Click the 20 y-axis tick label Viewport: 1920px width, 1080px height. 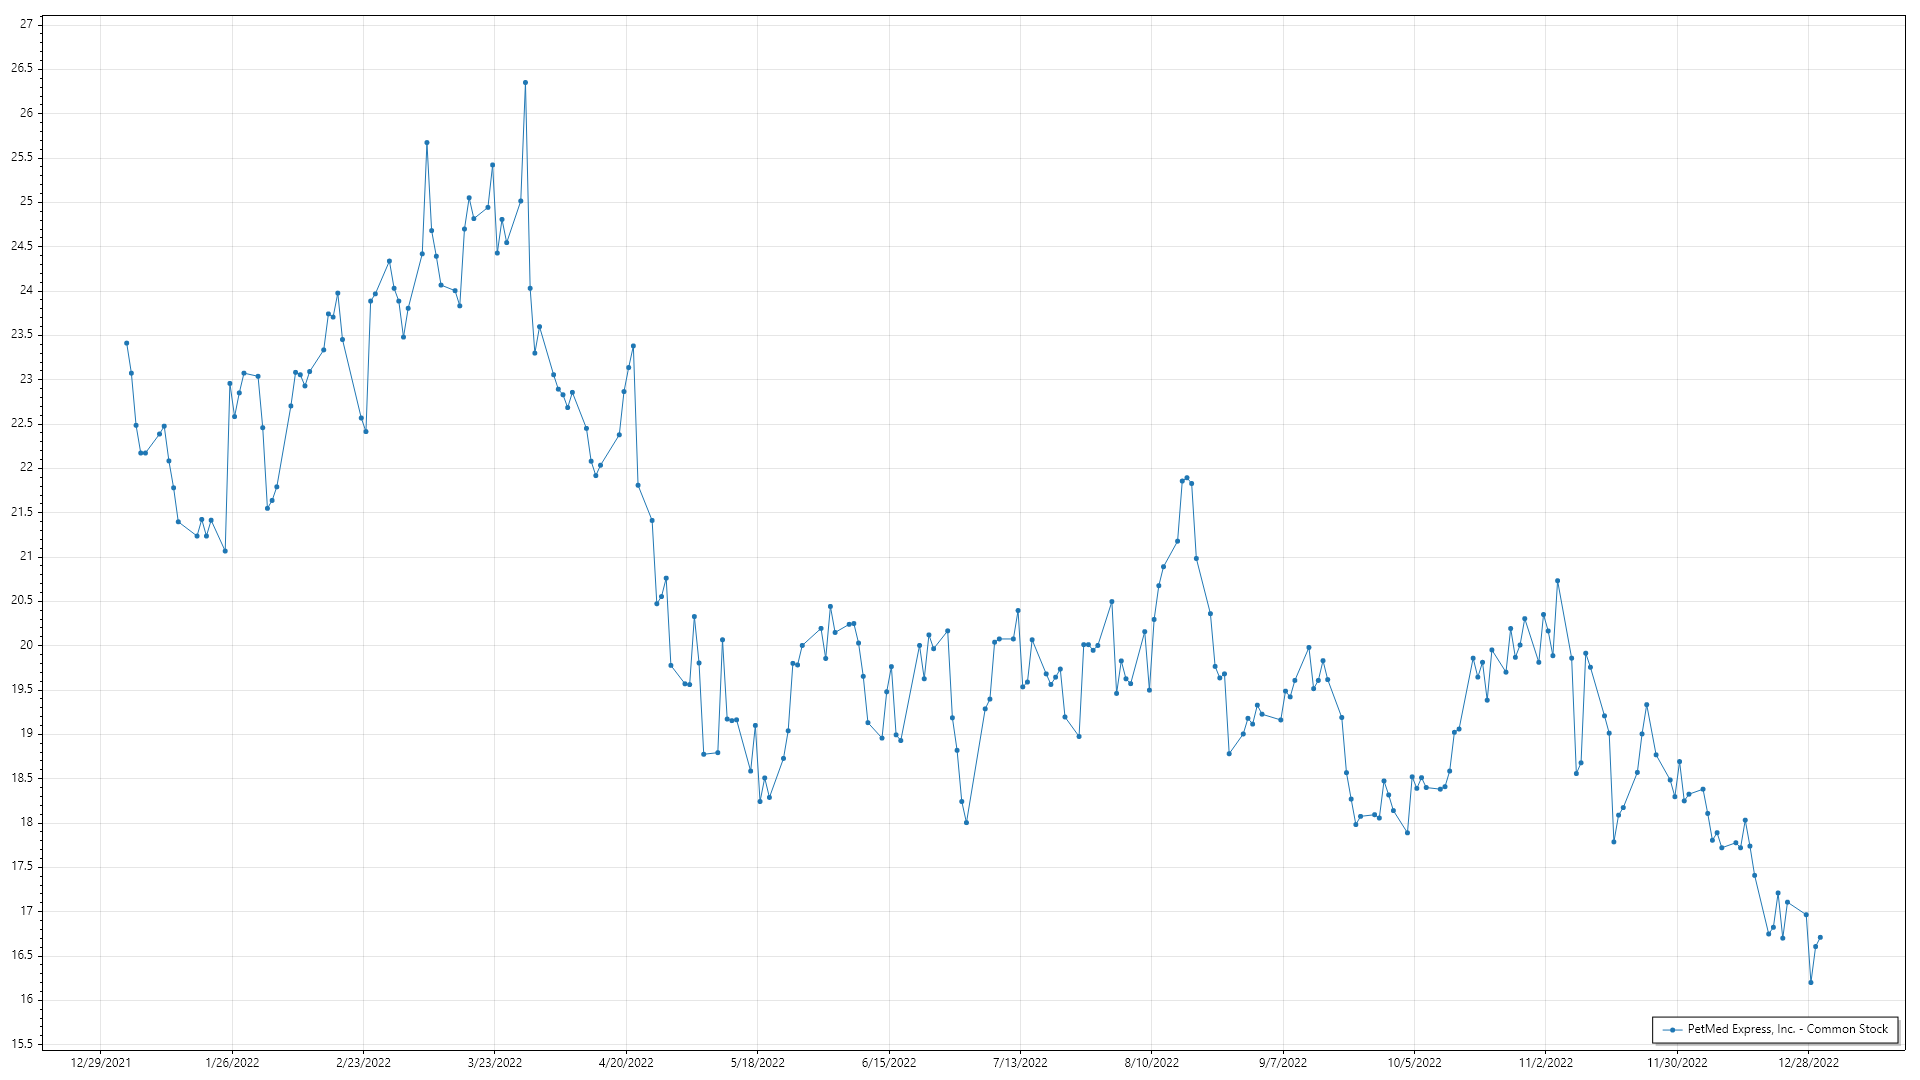point(26,645)
